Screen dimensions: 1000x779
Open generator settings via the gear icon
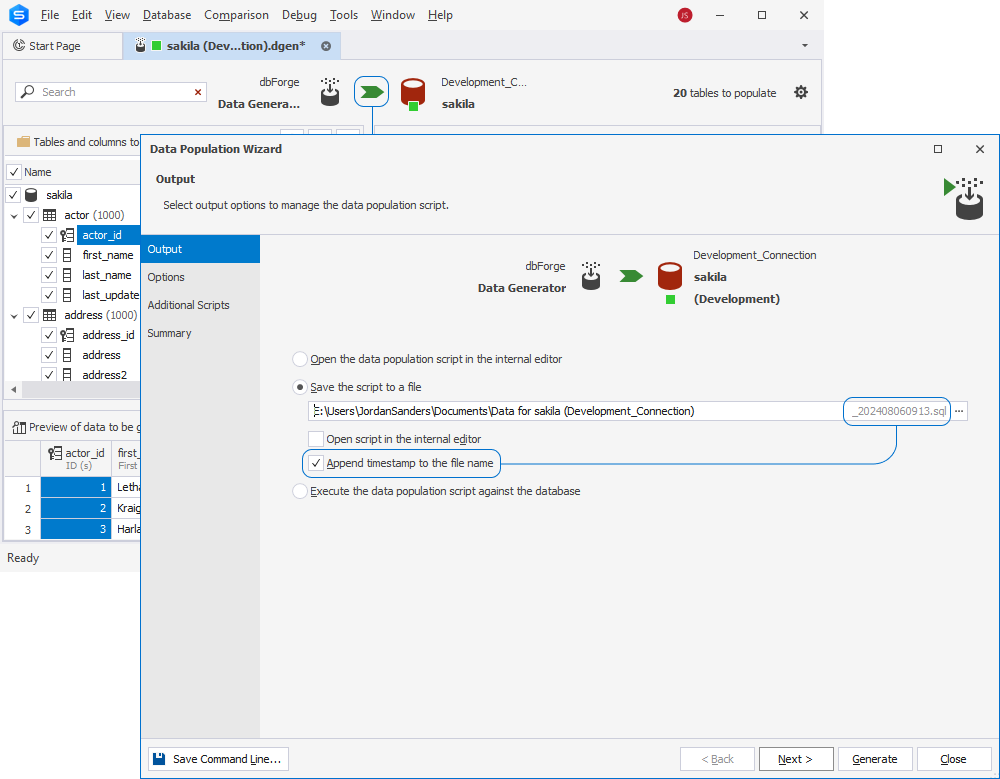[x=801, y=92]
